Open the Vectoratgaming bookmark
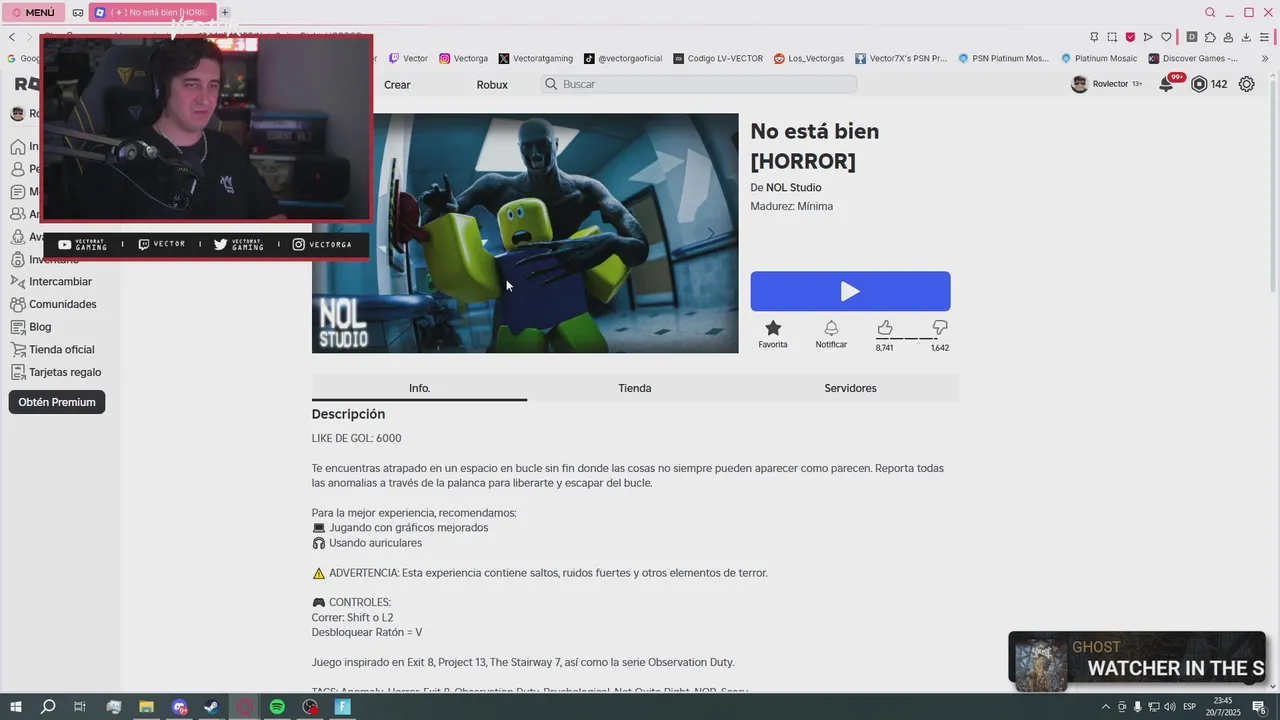1280x720 pixels. [536, 58]
